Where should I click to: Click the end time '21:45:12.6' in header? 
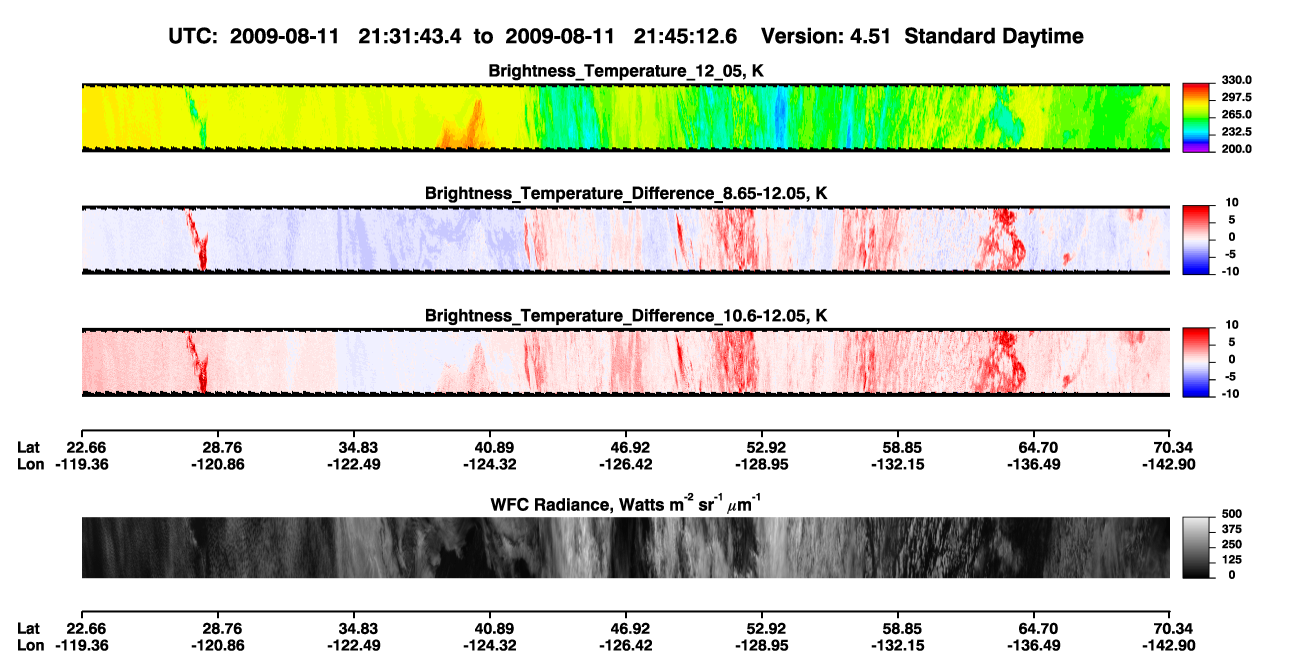pos(685,37)
